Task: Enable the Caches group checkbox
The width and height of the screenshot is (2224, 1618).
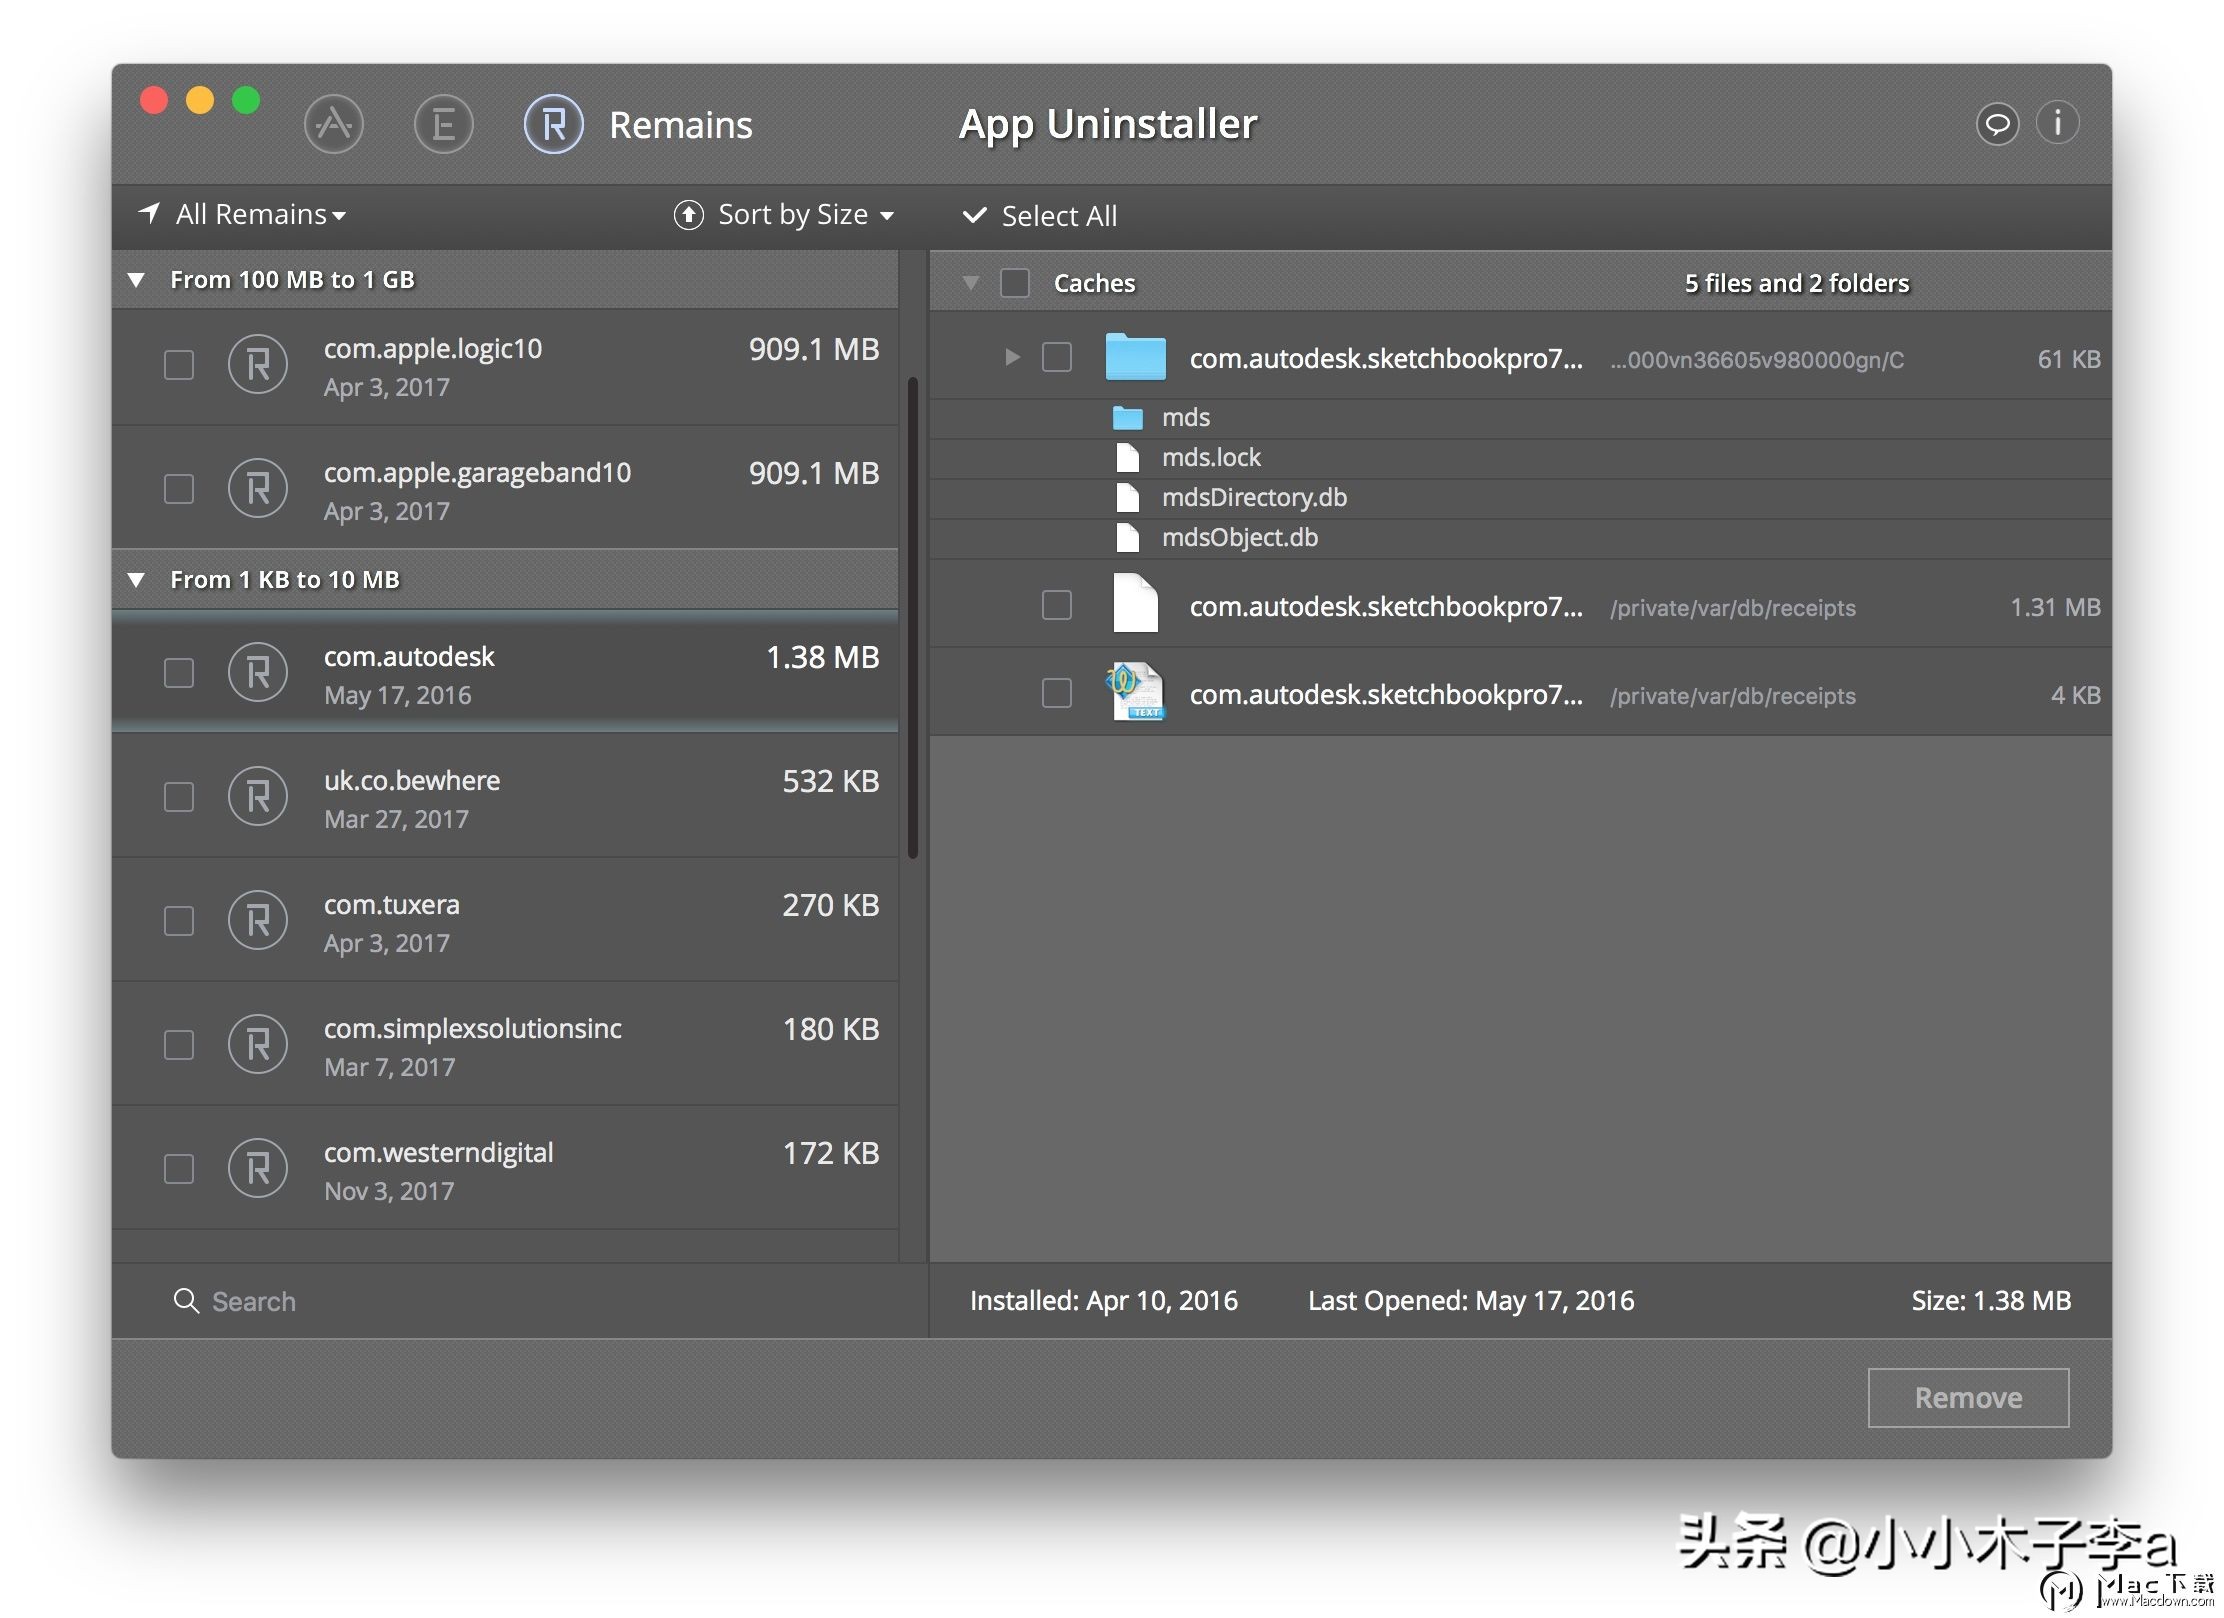Action: tap(1015, 283)
